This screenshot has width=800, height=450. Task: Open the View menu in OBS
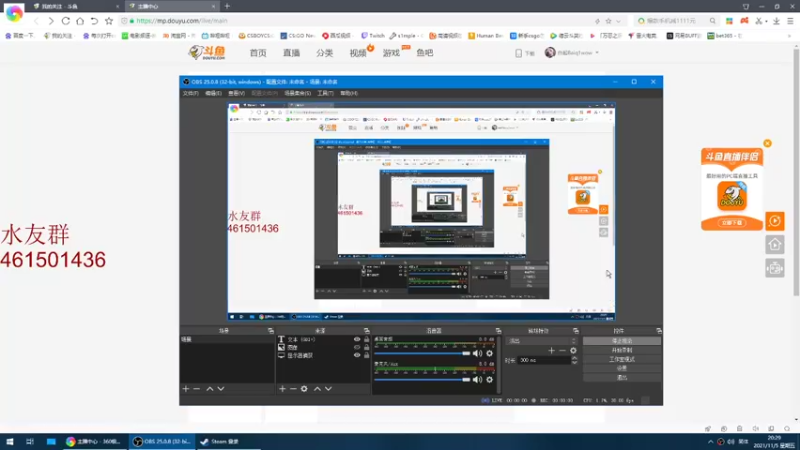(236, 93)
